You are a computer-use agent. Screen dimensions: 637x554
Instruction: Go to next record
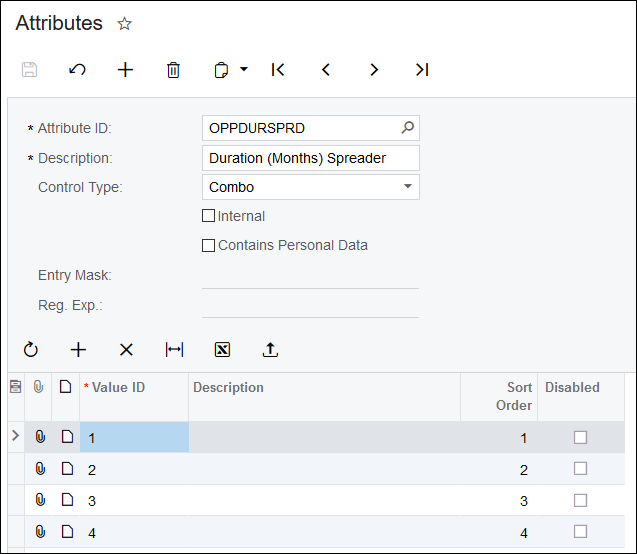pyautogui.click(x=374, y=69)
